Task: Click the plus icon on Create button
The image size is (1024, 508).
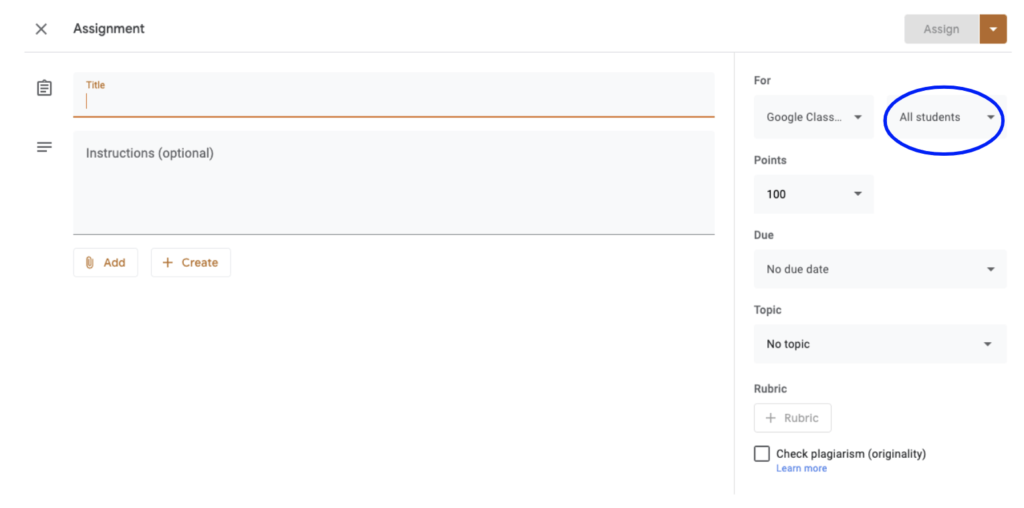Action: (x=167, y=263)
